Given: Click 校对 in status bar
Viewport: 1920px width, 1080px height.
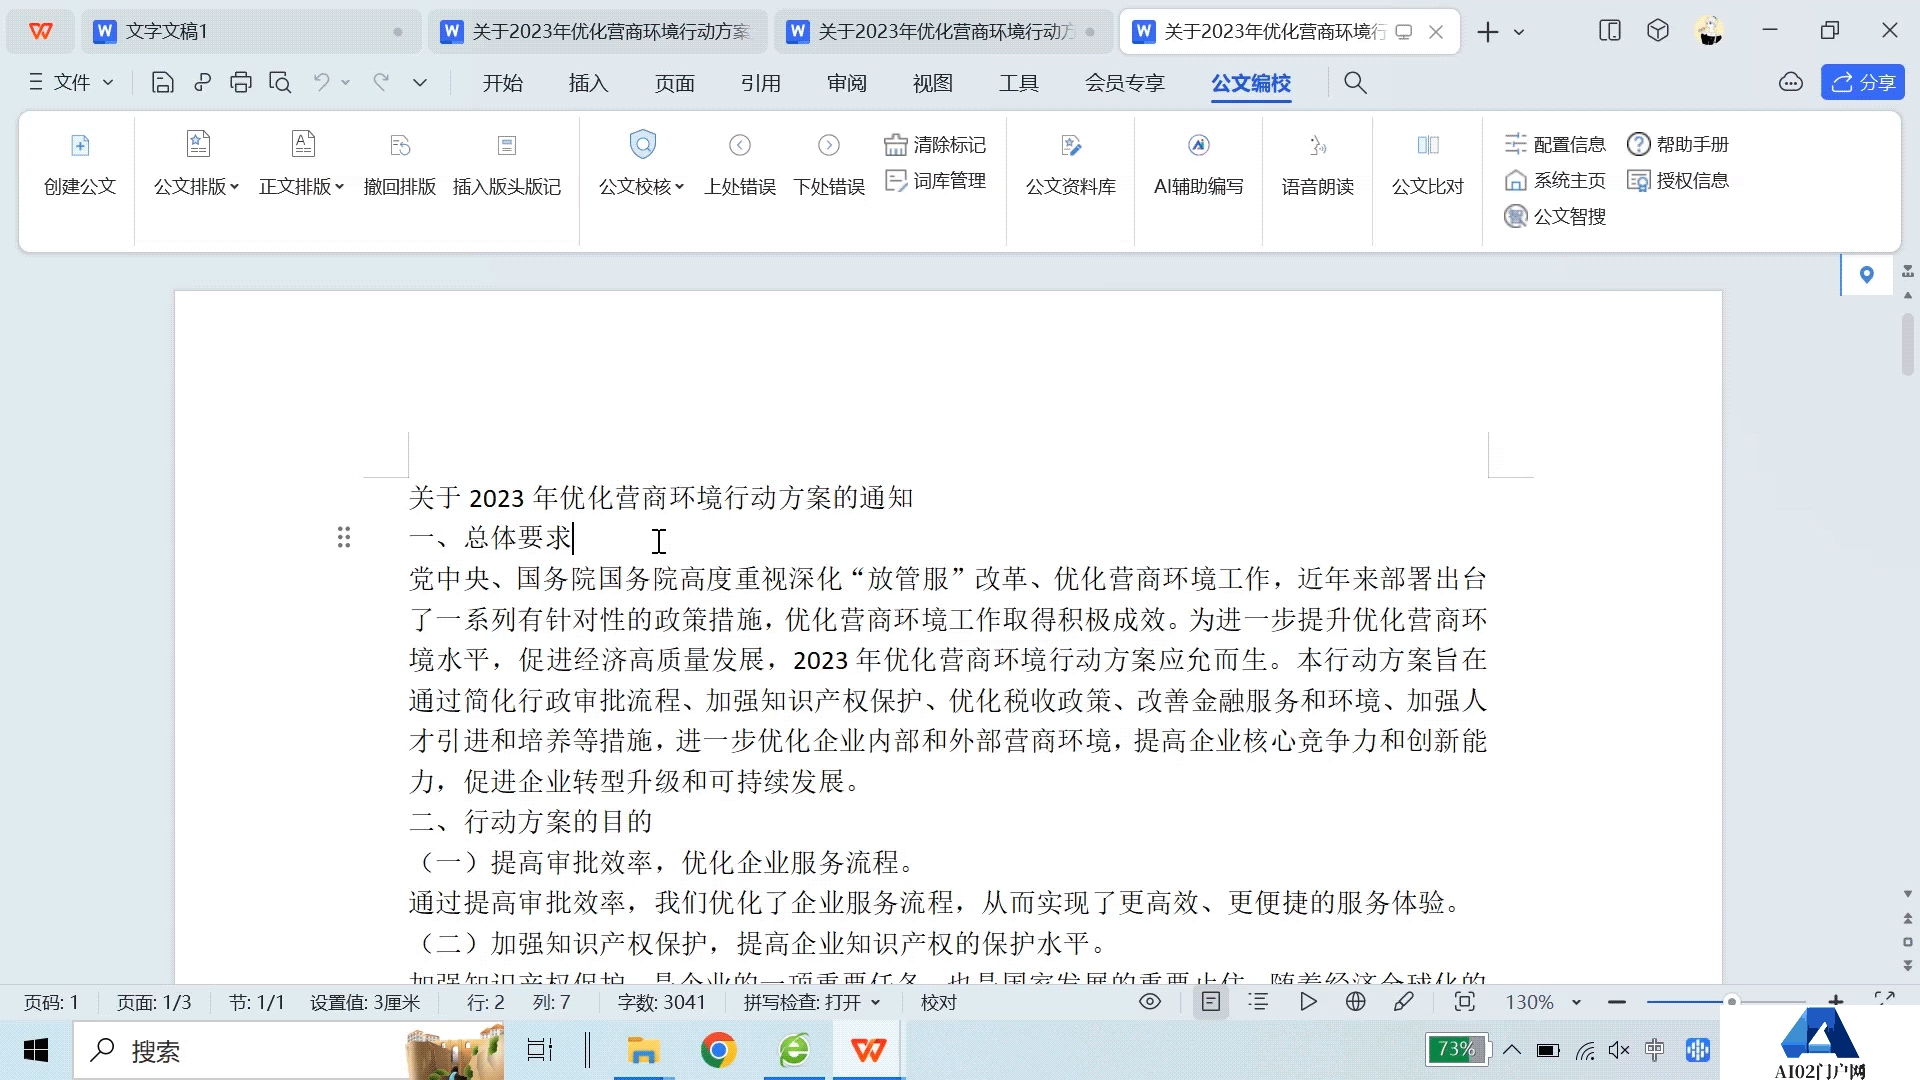Looking at the screenshot, I should coord(939,1002).
